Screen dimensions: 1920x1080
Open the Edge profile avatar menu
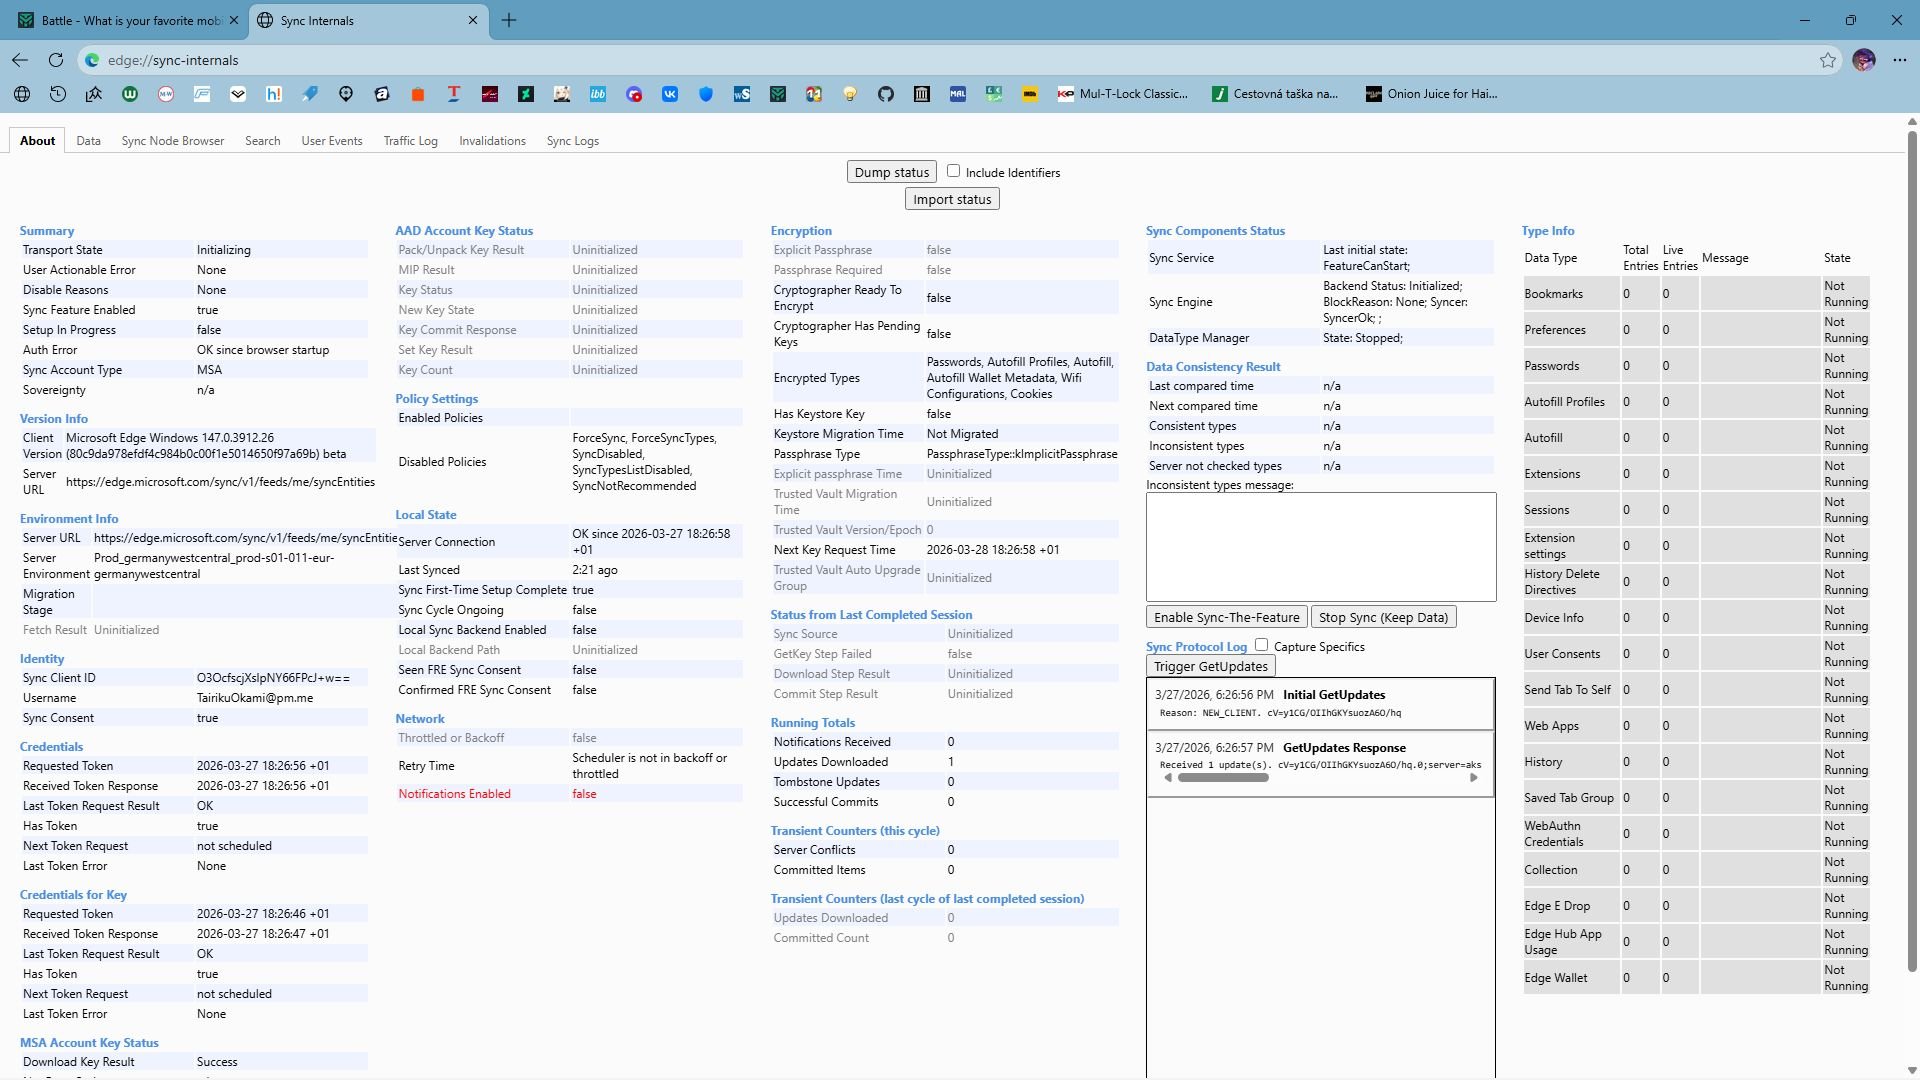pos(1864,60)
